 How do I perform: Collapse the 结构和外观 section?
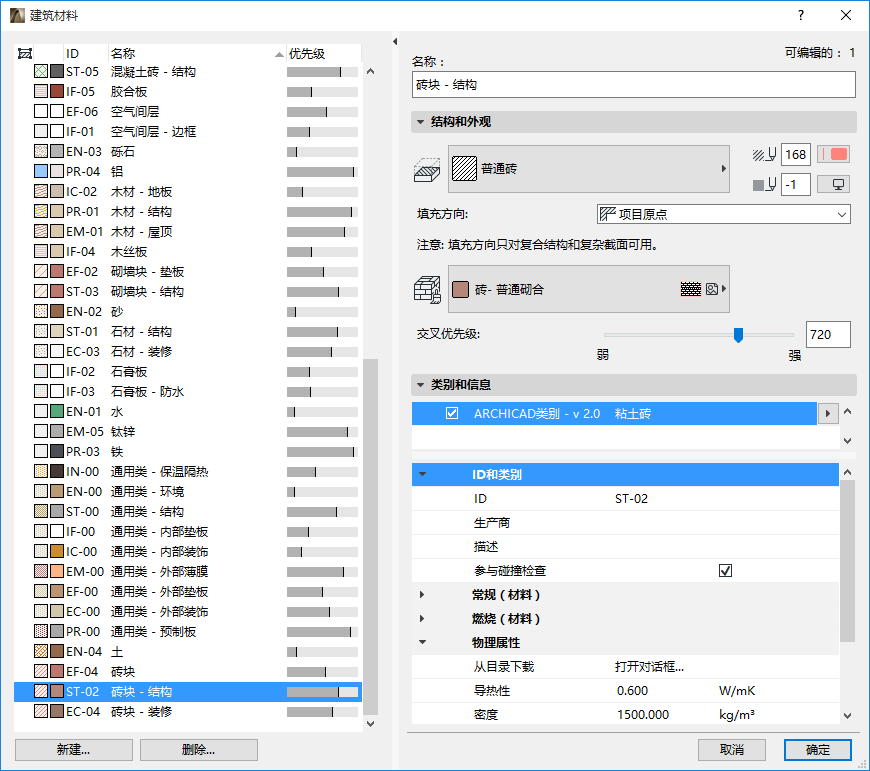point(421,122)
